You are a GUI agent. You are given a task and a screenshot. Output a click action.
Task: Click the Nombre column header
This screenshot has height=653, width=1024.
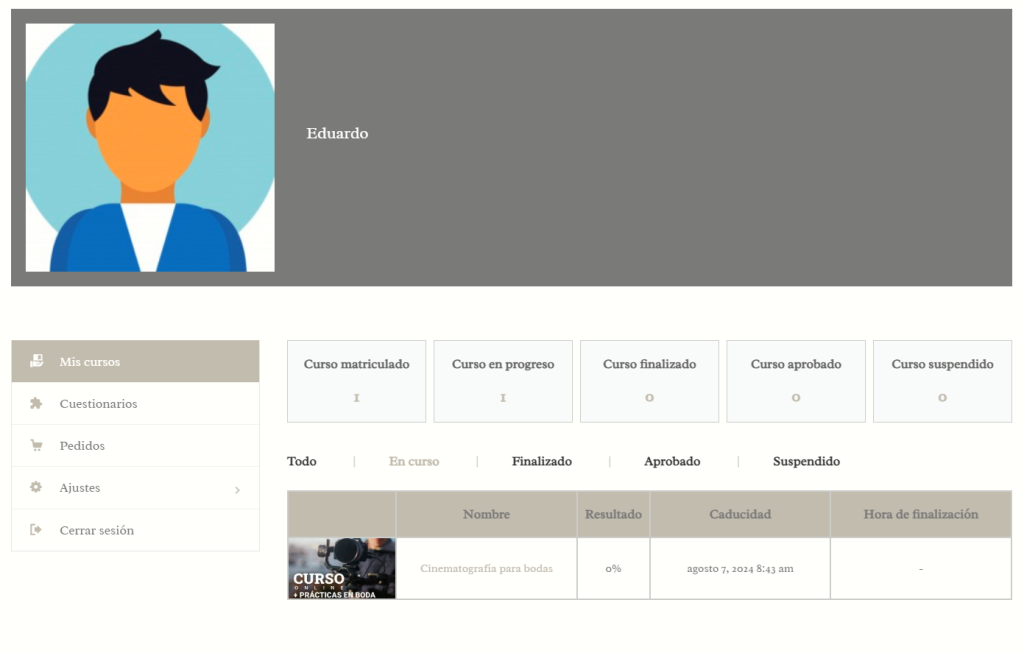486,513
